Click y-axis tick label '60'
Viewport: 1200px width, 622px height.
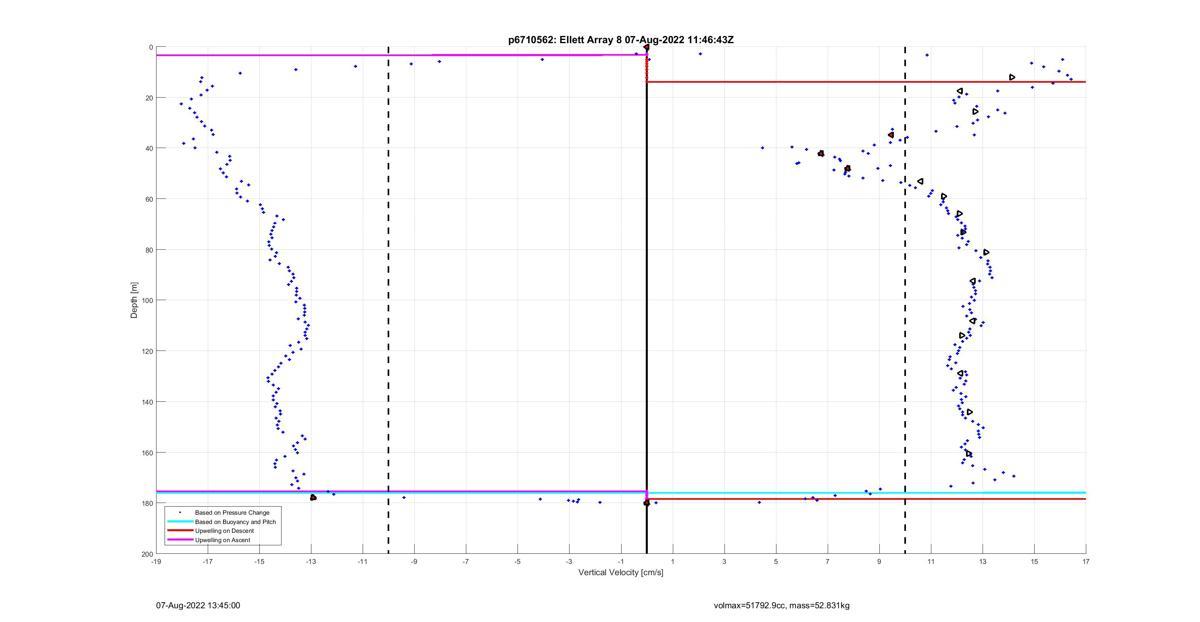[x=148, y=199]
